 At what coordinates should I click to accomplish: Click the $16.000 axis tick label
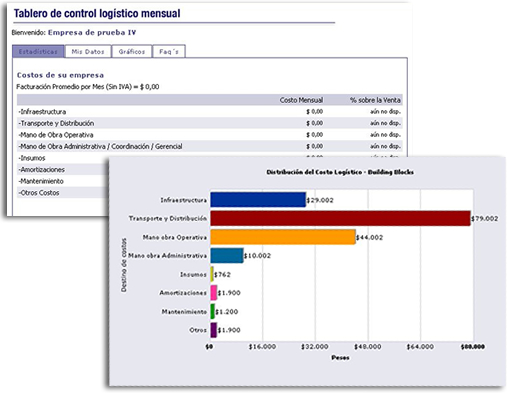[262, 347]
